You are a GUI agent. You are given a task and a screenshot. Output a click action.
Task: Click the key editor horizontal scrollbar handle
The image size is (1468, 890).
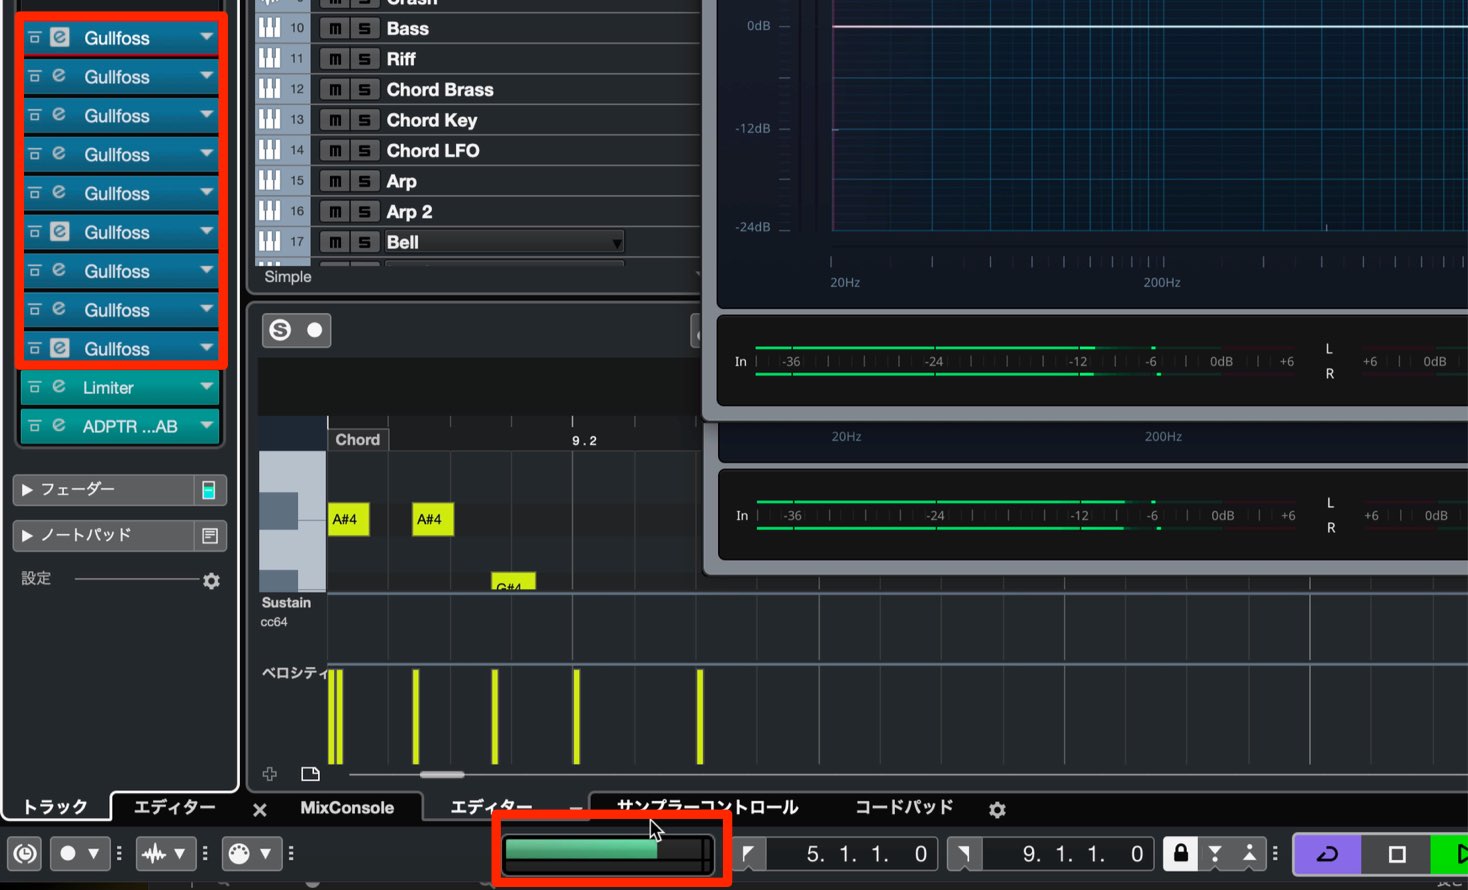click(x=441, y=774)
